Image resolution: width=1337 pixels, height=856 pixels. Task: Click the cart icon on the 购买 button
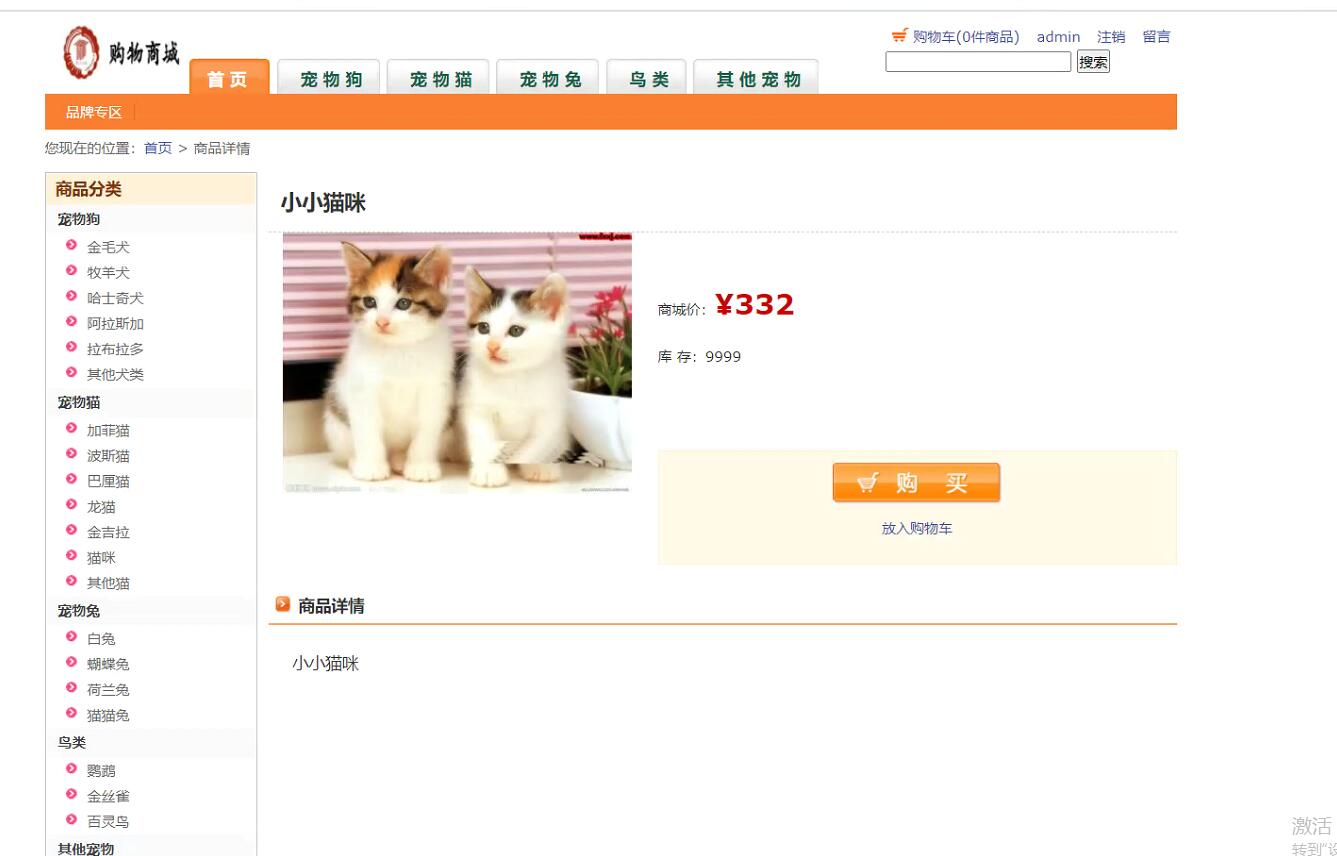(867, 483)
